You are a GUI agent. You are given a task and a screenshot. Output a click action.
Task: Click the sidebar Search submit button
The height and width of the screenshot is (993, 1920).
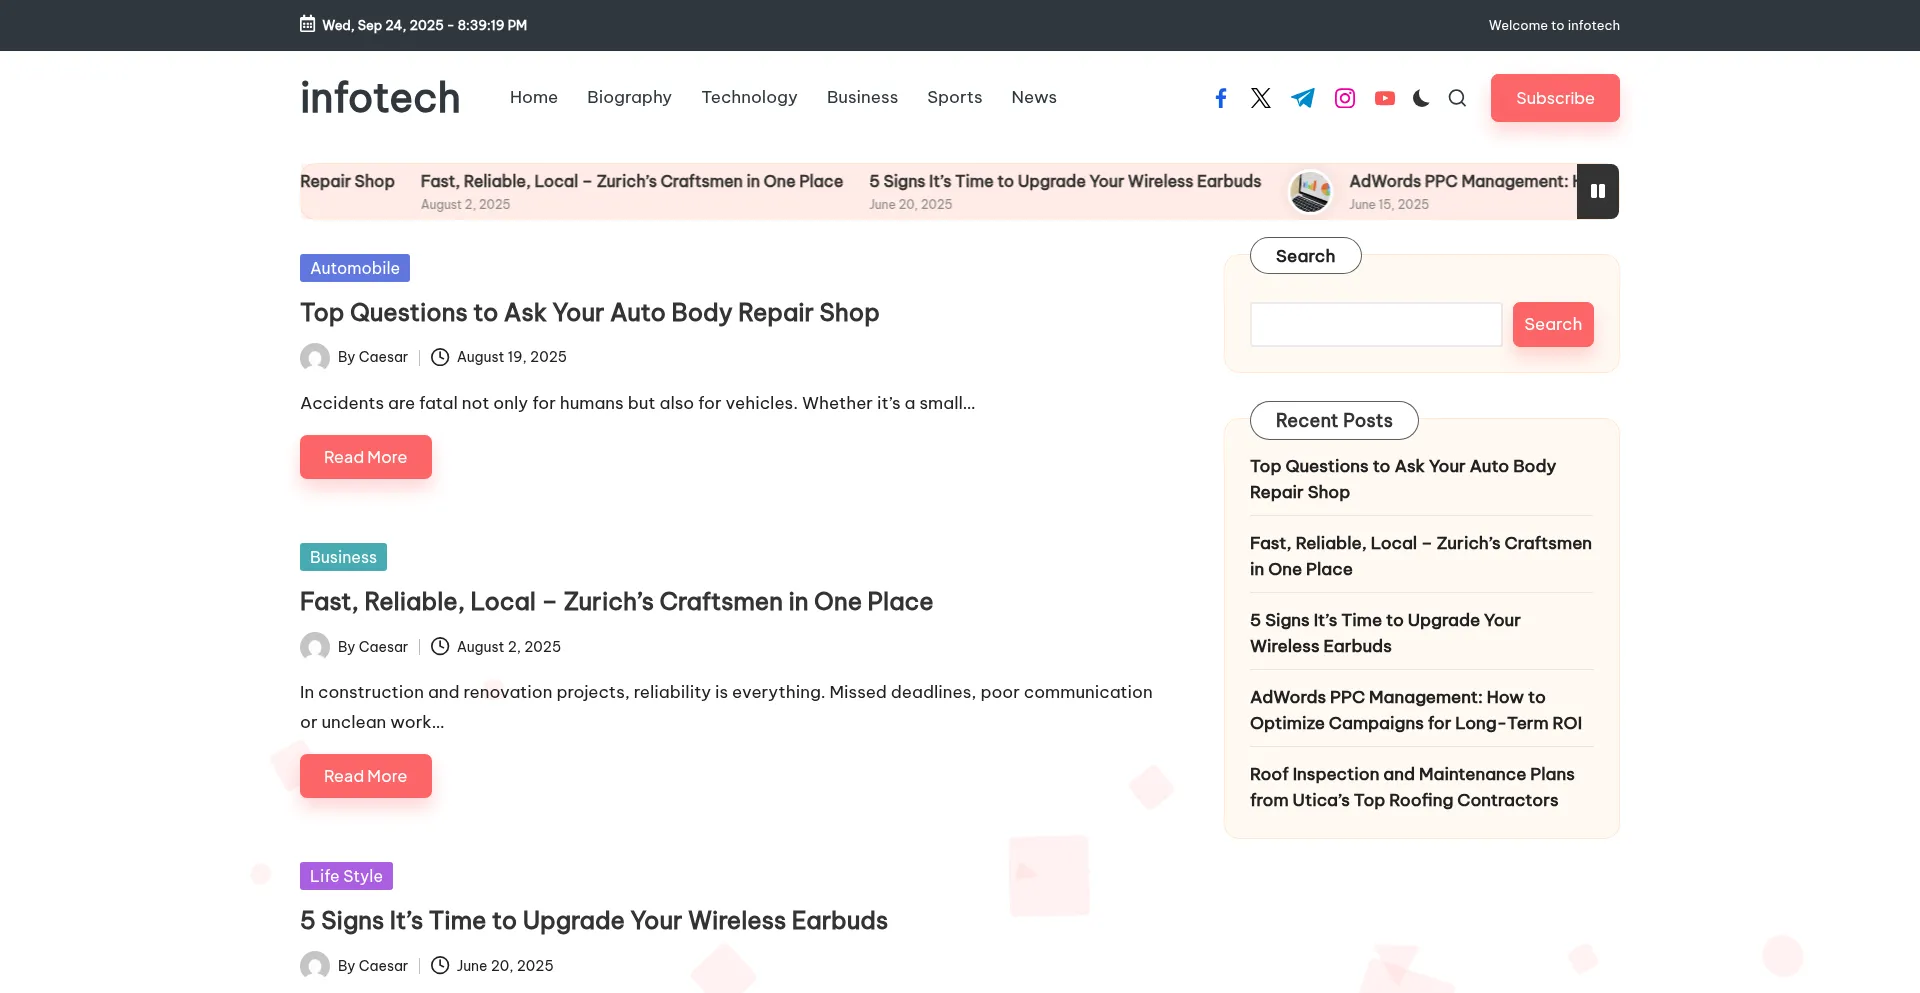tap(1553, 324)
